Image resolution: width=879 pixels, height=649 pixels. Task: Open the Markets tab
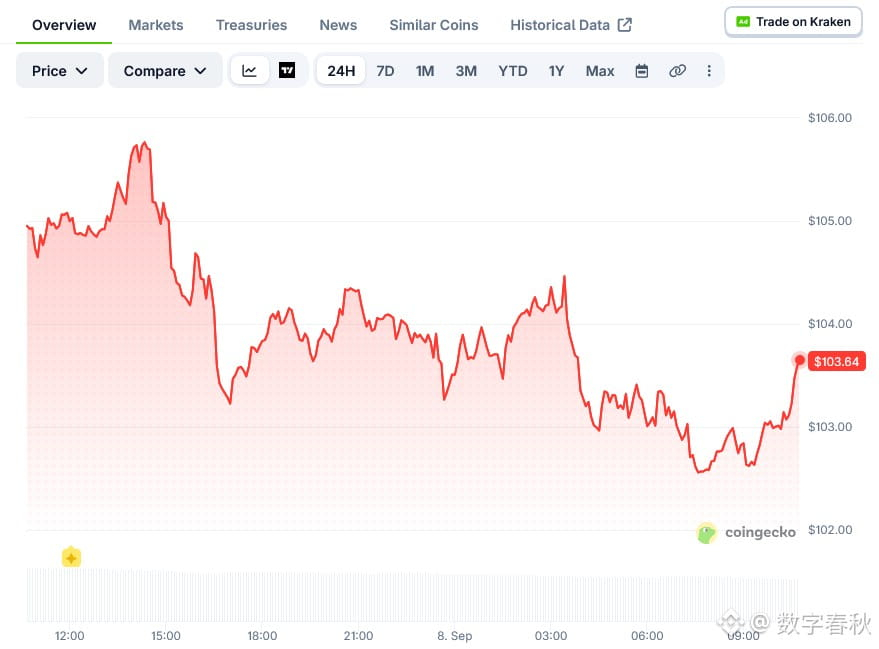click(x=156, y=25)
